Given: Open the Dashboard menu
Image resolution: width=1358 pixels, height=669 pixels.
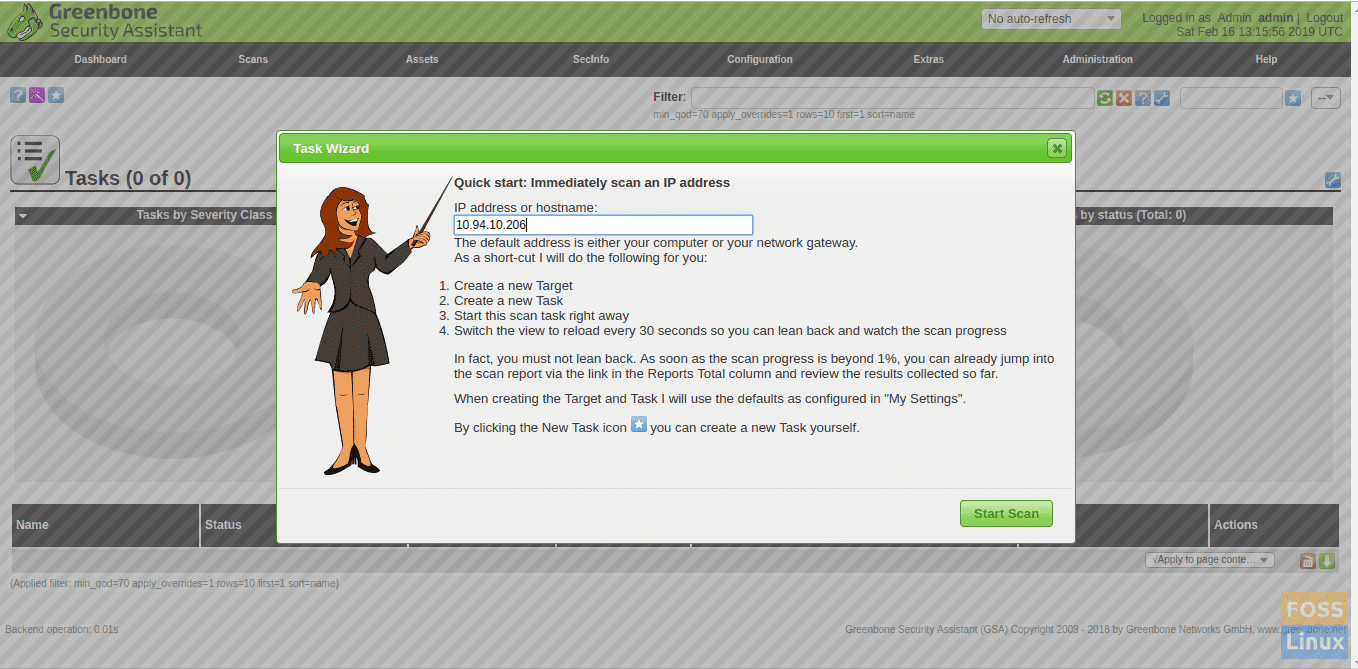Looking at the screenshot, I should (x=101, y=59).
